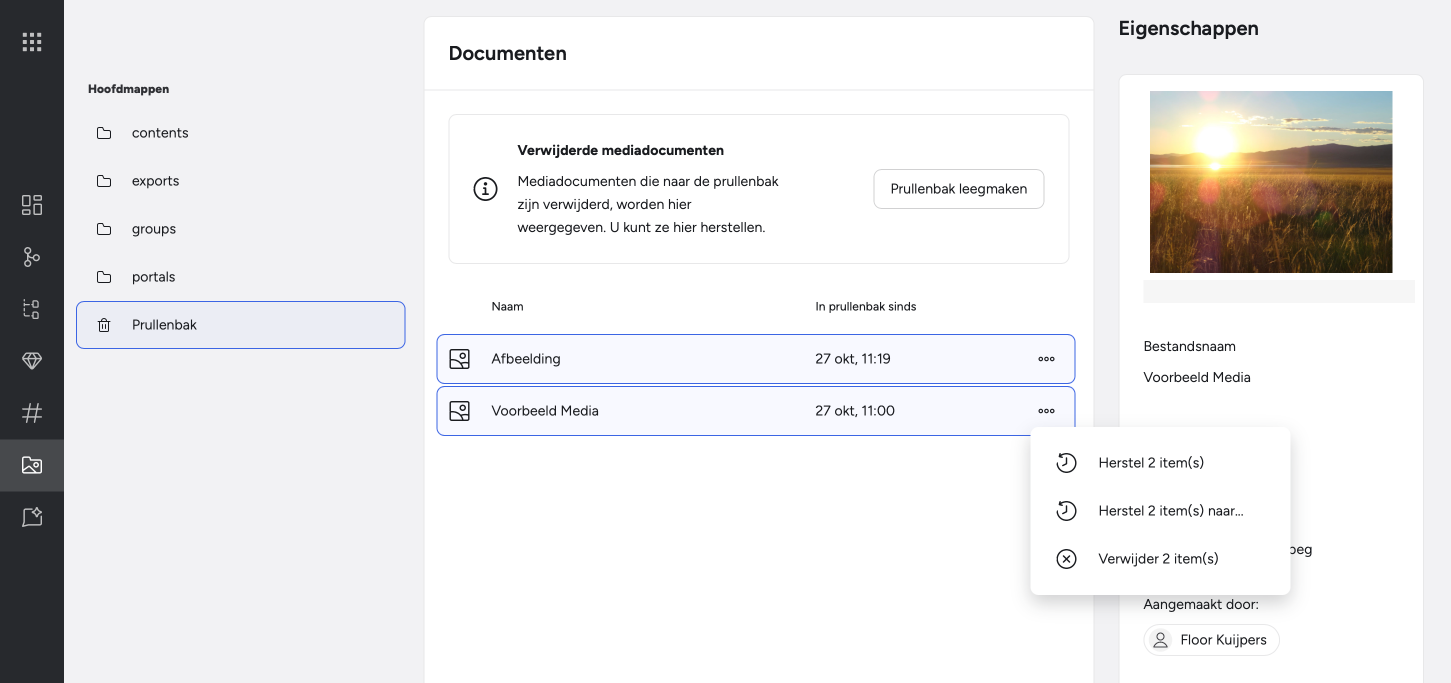The image size is (1451, 683).
Task: Select the media folder icon in sidebar
Action: (x=32, y=465)
